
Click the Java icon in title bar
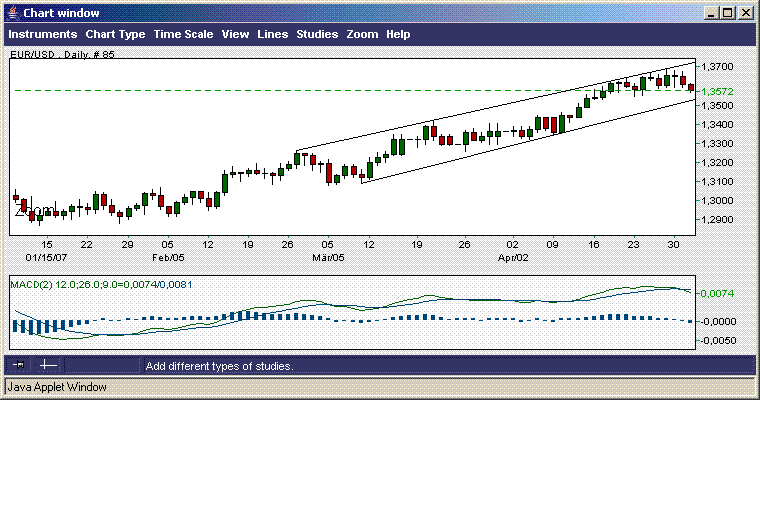(14, 13)
